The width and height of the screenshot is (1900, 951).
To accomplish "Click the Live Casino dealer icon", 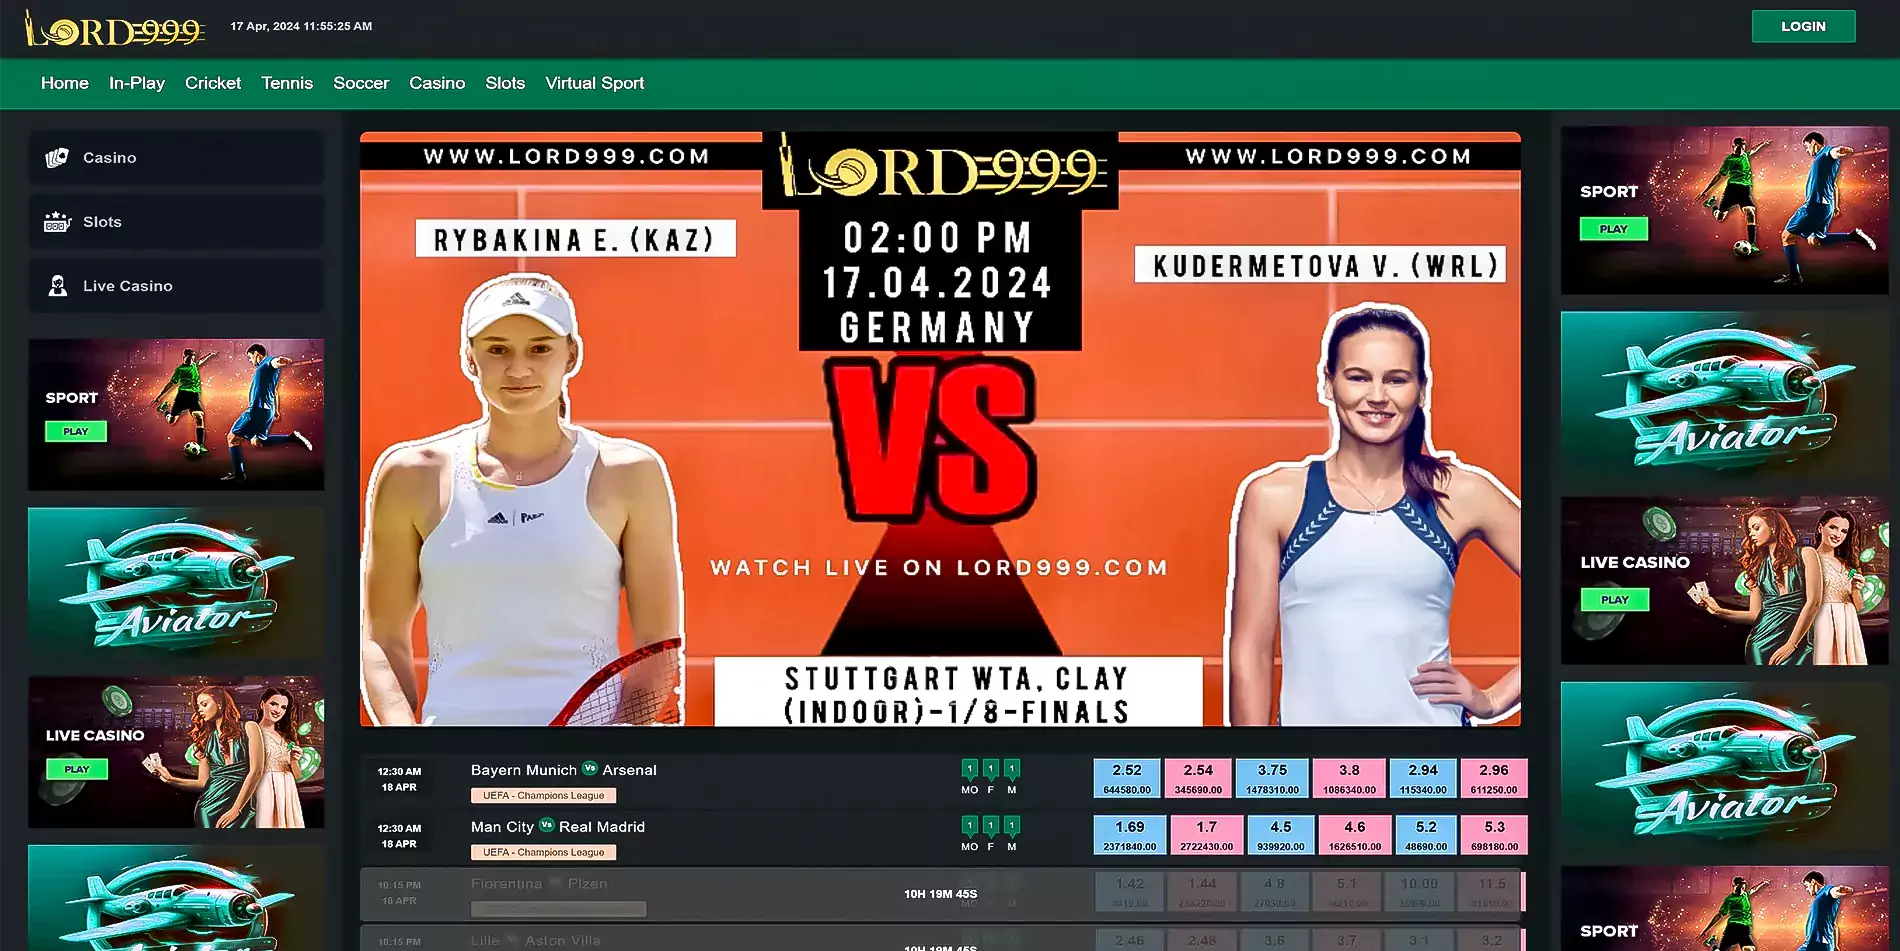I will (57, 286).
